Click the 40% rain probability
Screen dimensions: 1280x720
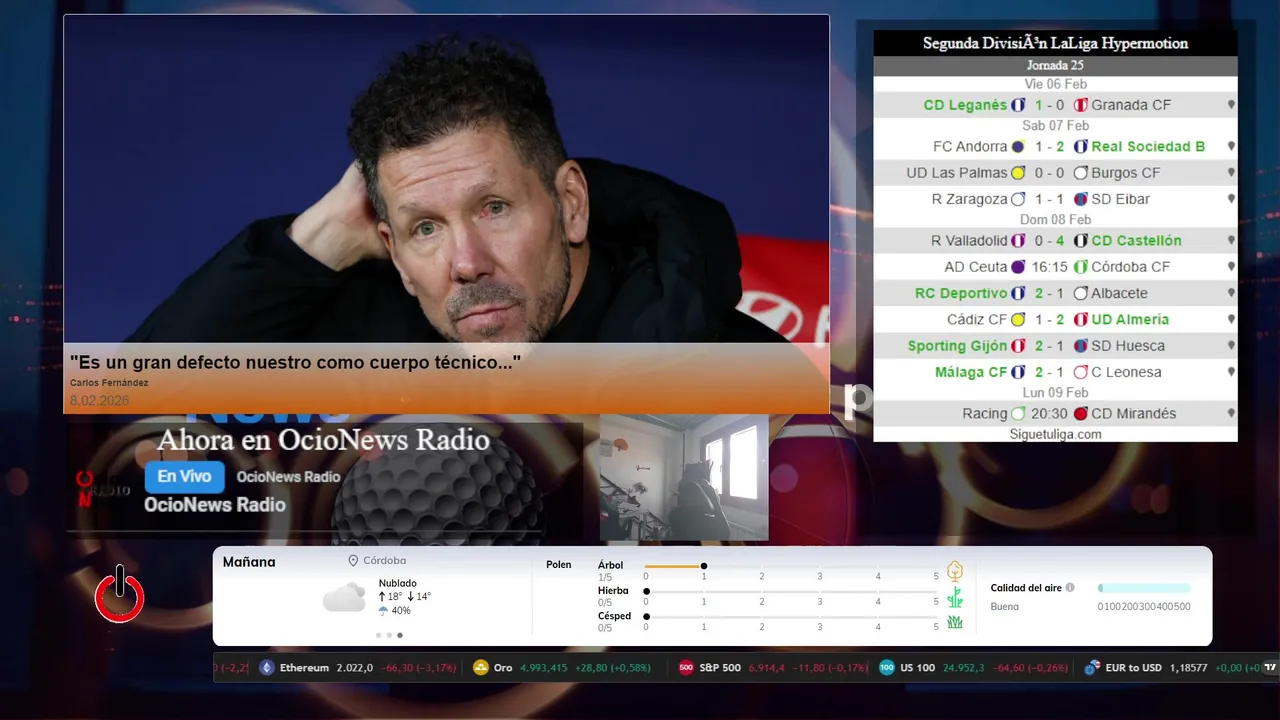pos(401,610)
